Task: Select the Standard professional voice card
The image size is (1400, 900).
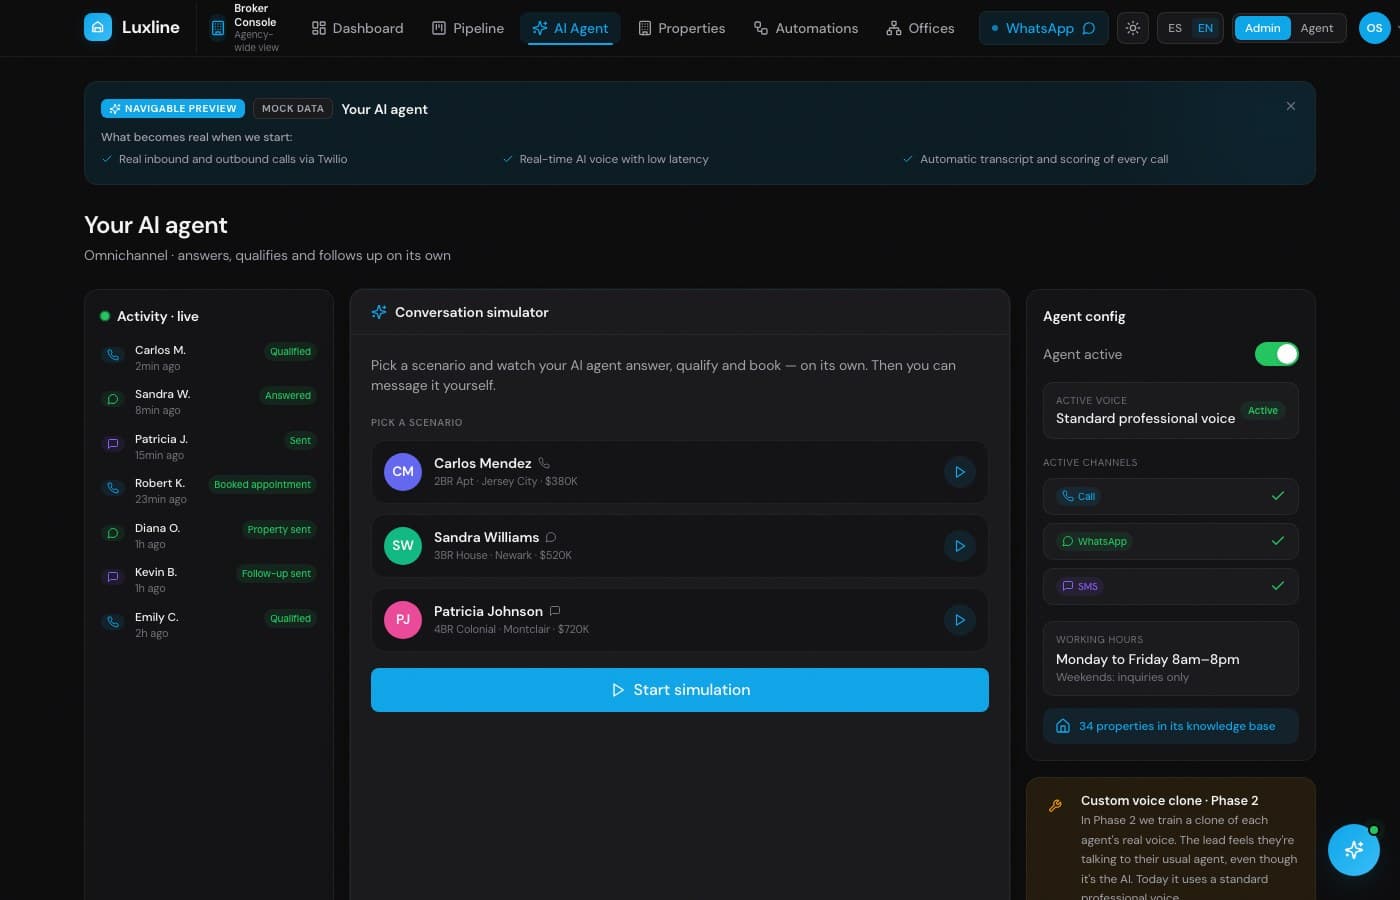Action: [1170, 410]
